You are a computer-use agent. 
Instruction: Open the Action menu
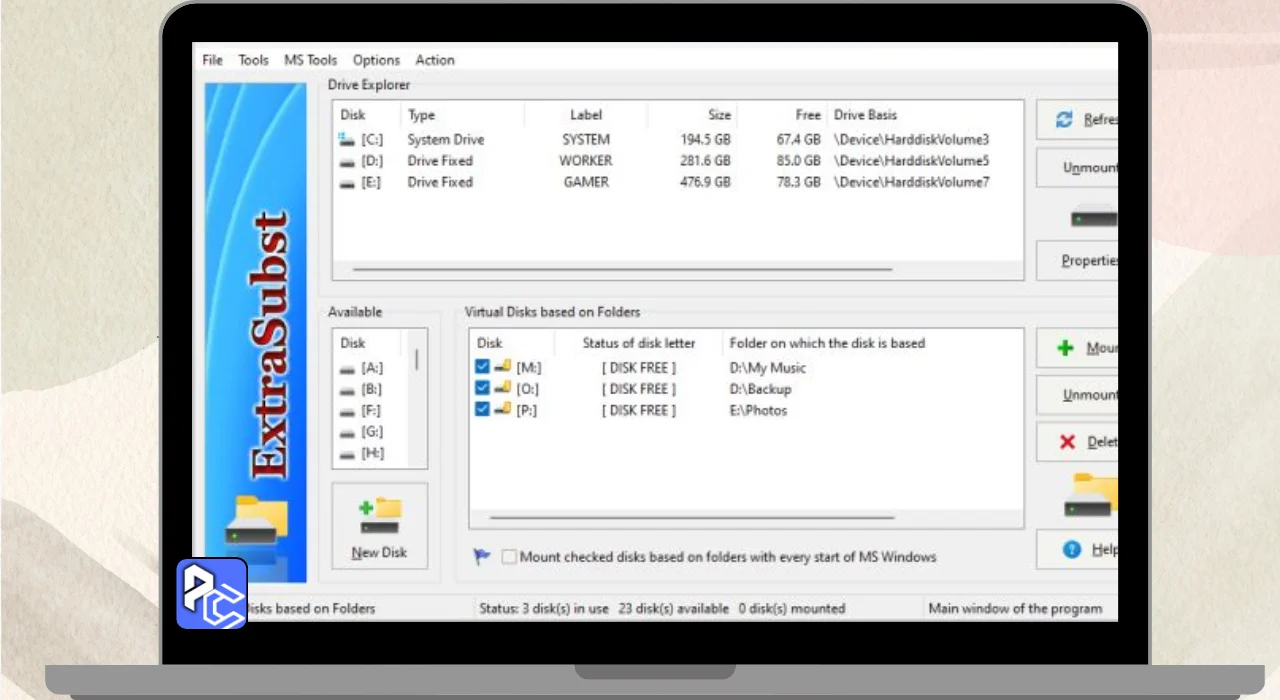(435, 60)
